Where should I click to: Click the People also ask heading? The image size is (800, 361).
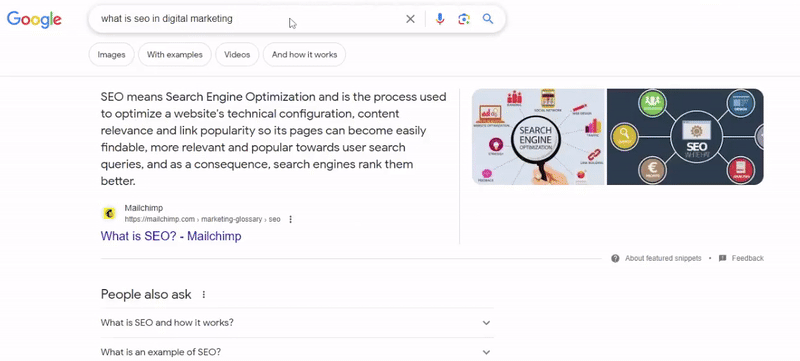coord(146,294)
